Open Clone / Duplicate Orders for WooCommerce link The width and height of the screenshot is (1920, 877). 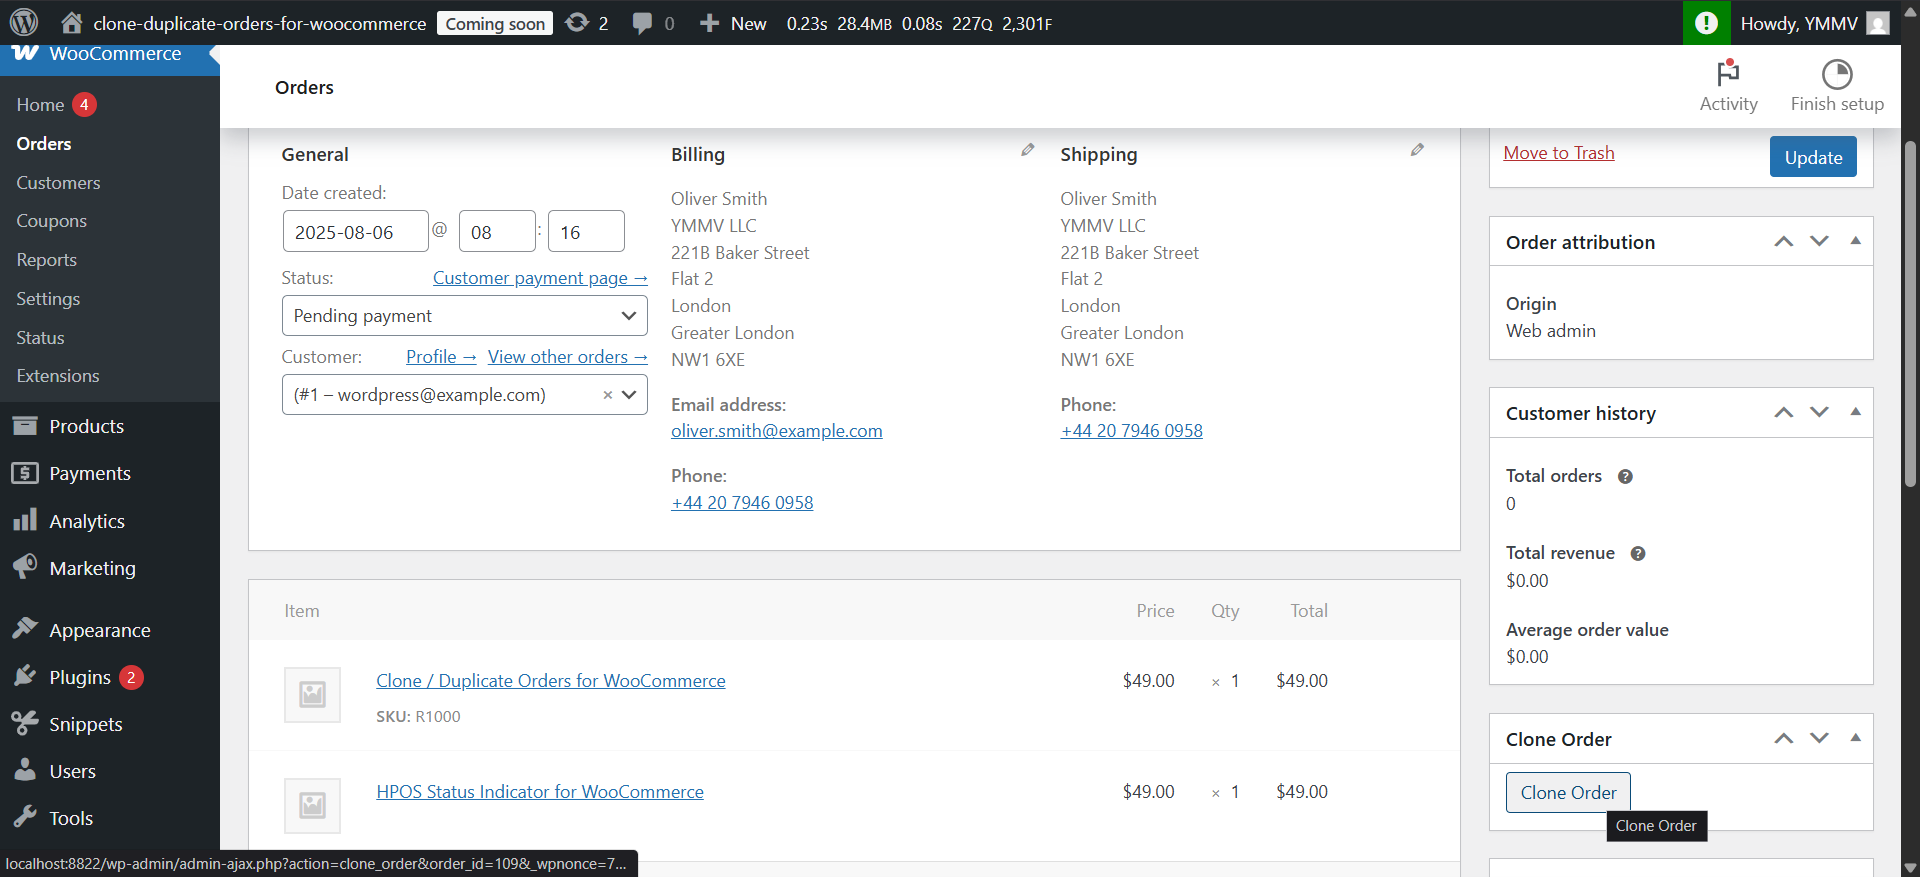click(551, 681)
